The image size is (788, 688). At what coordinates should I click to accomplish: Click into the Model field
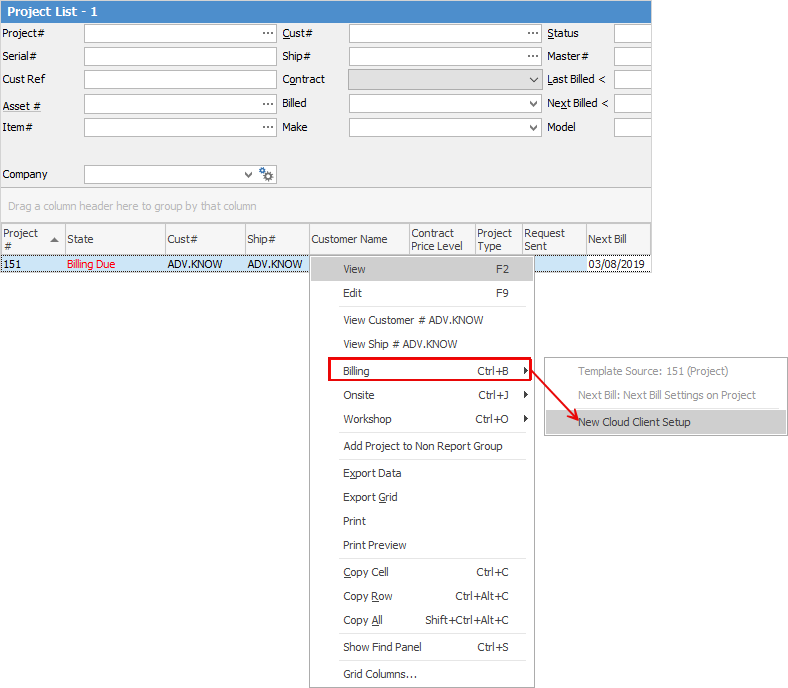tap(632, 128)
